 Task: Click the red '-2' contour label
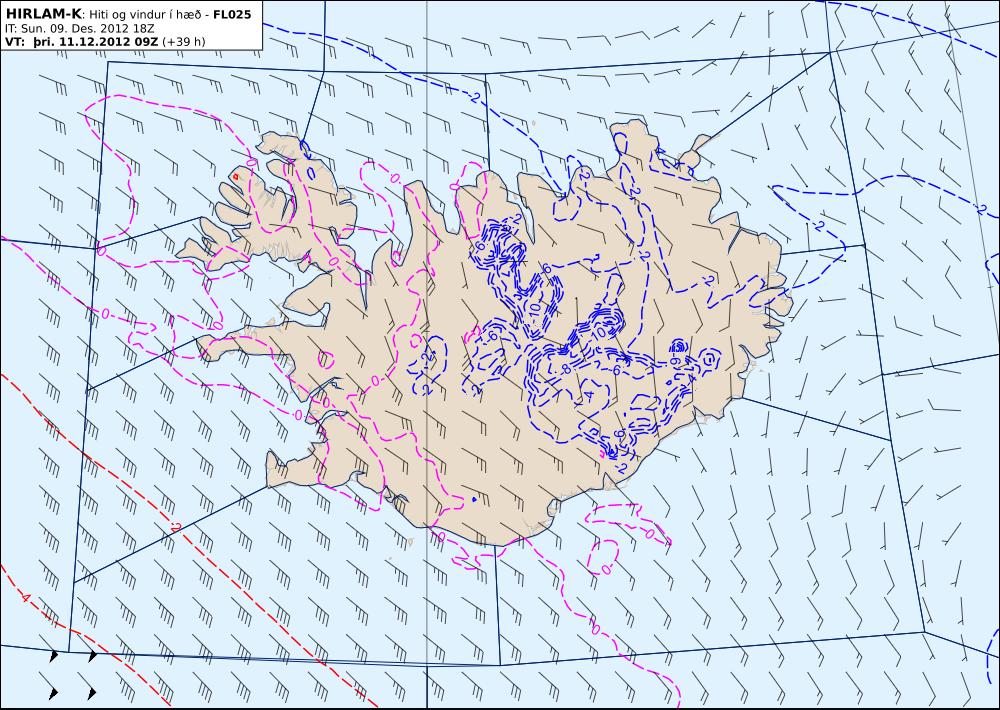(175, 528)
